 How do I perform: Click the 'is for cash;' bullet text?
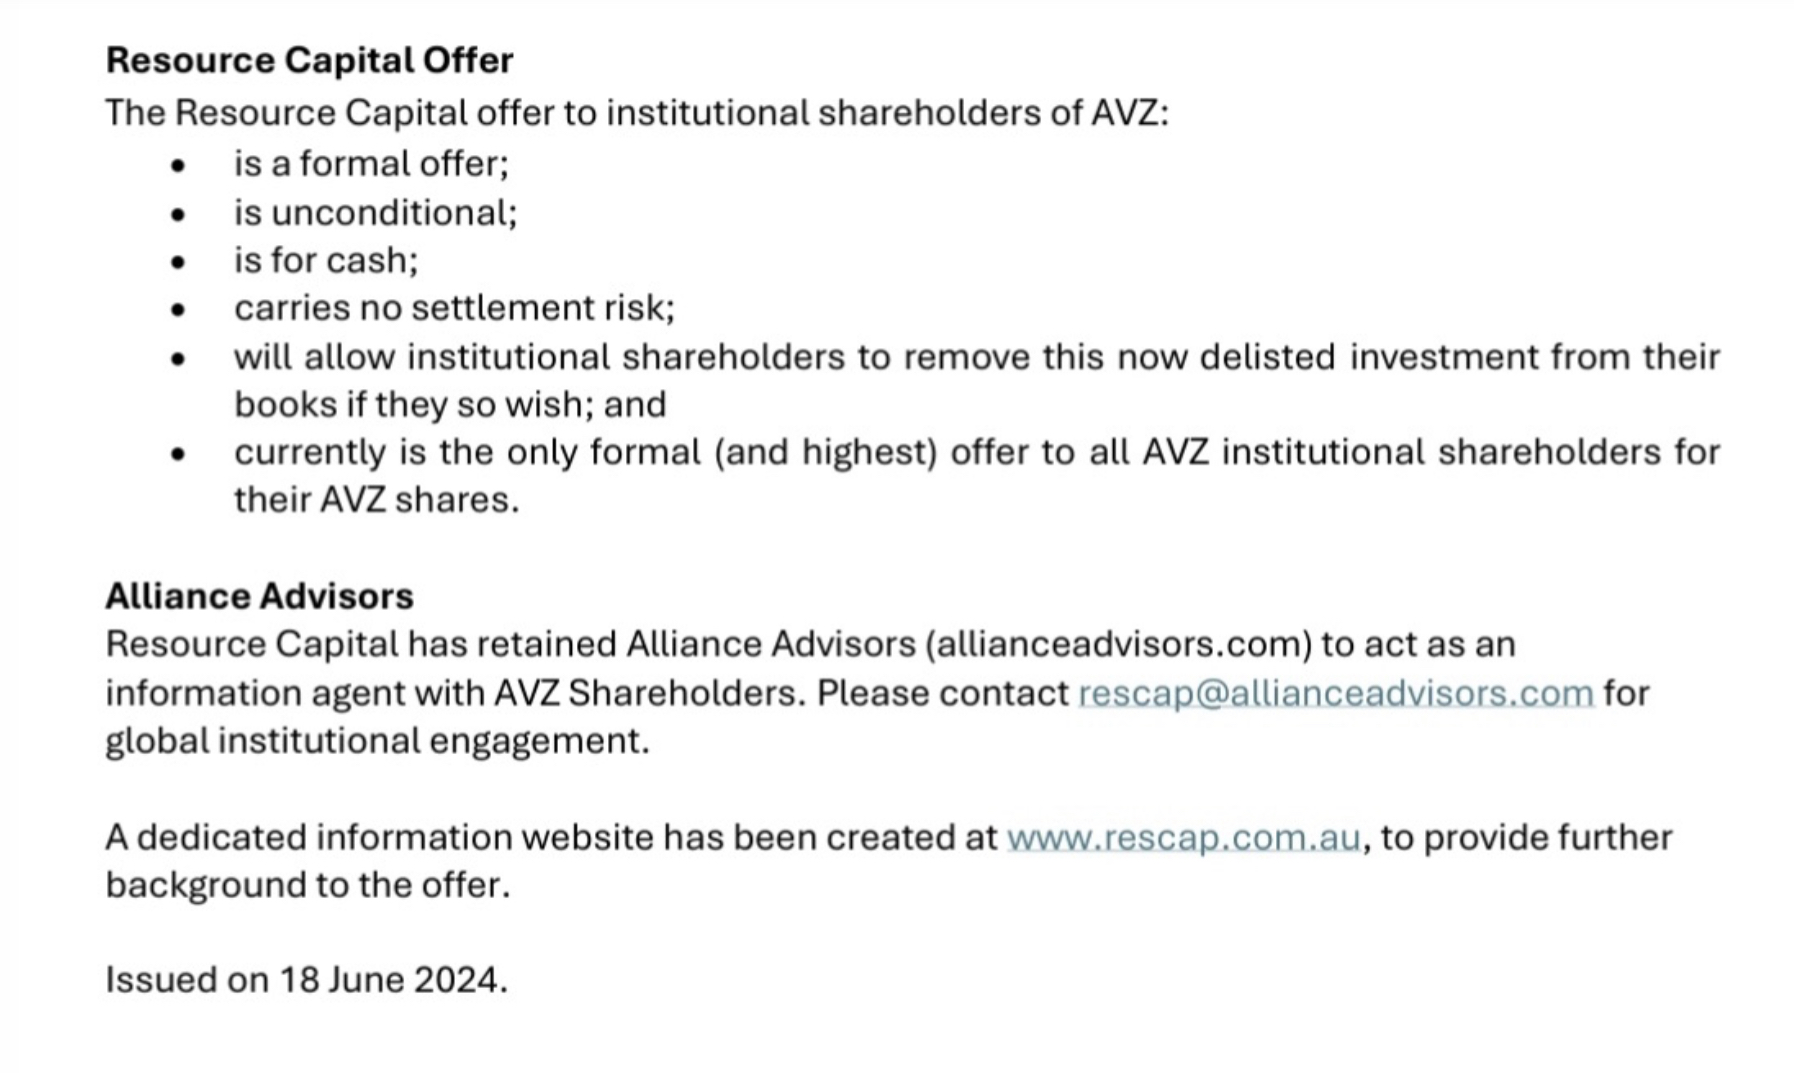point(326,260)
